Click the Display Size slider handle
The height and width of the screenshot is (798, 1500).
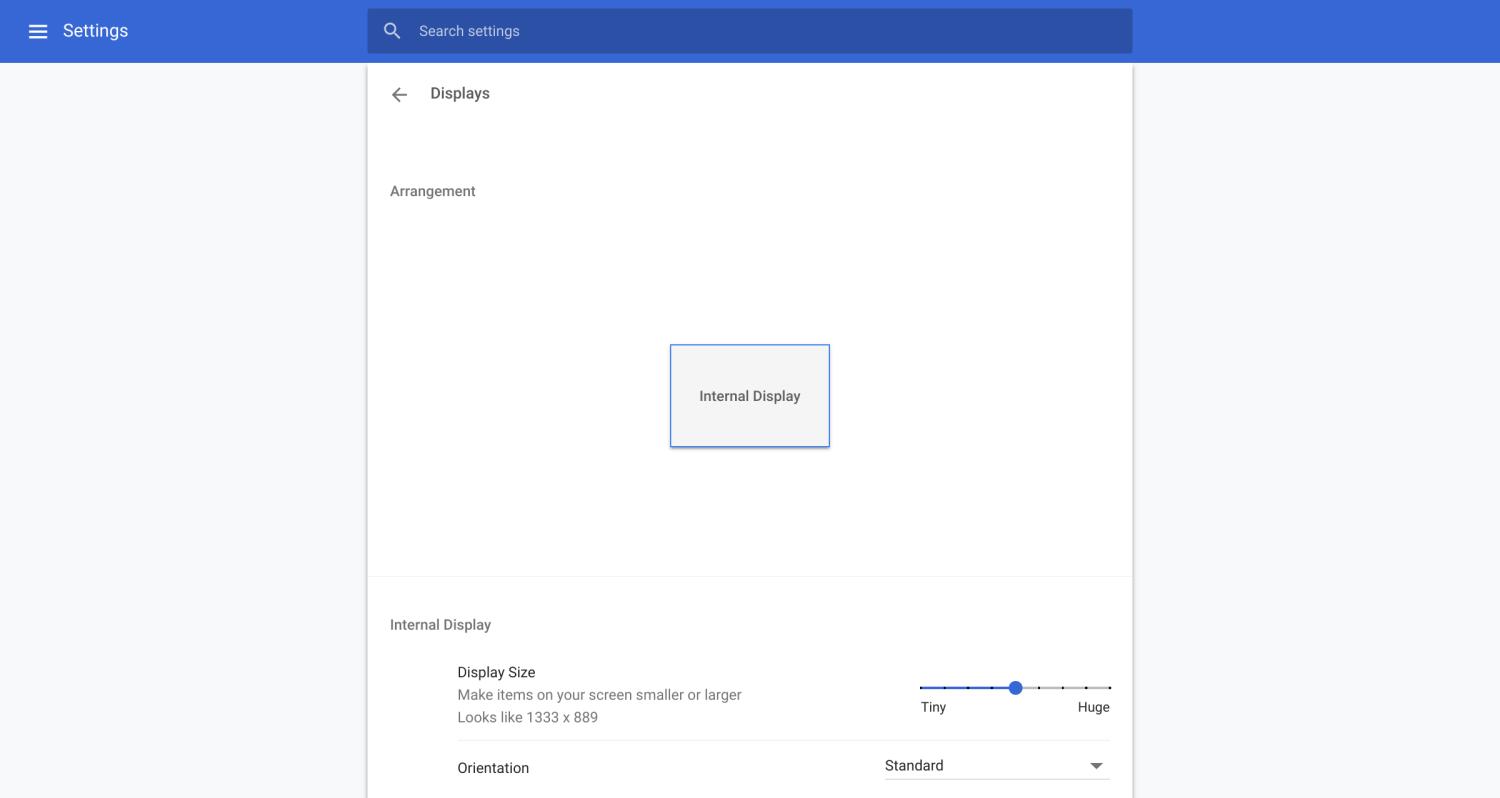point(1015,688)
